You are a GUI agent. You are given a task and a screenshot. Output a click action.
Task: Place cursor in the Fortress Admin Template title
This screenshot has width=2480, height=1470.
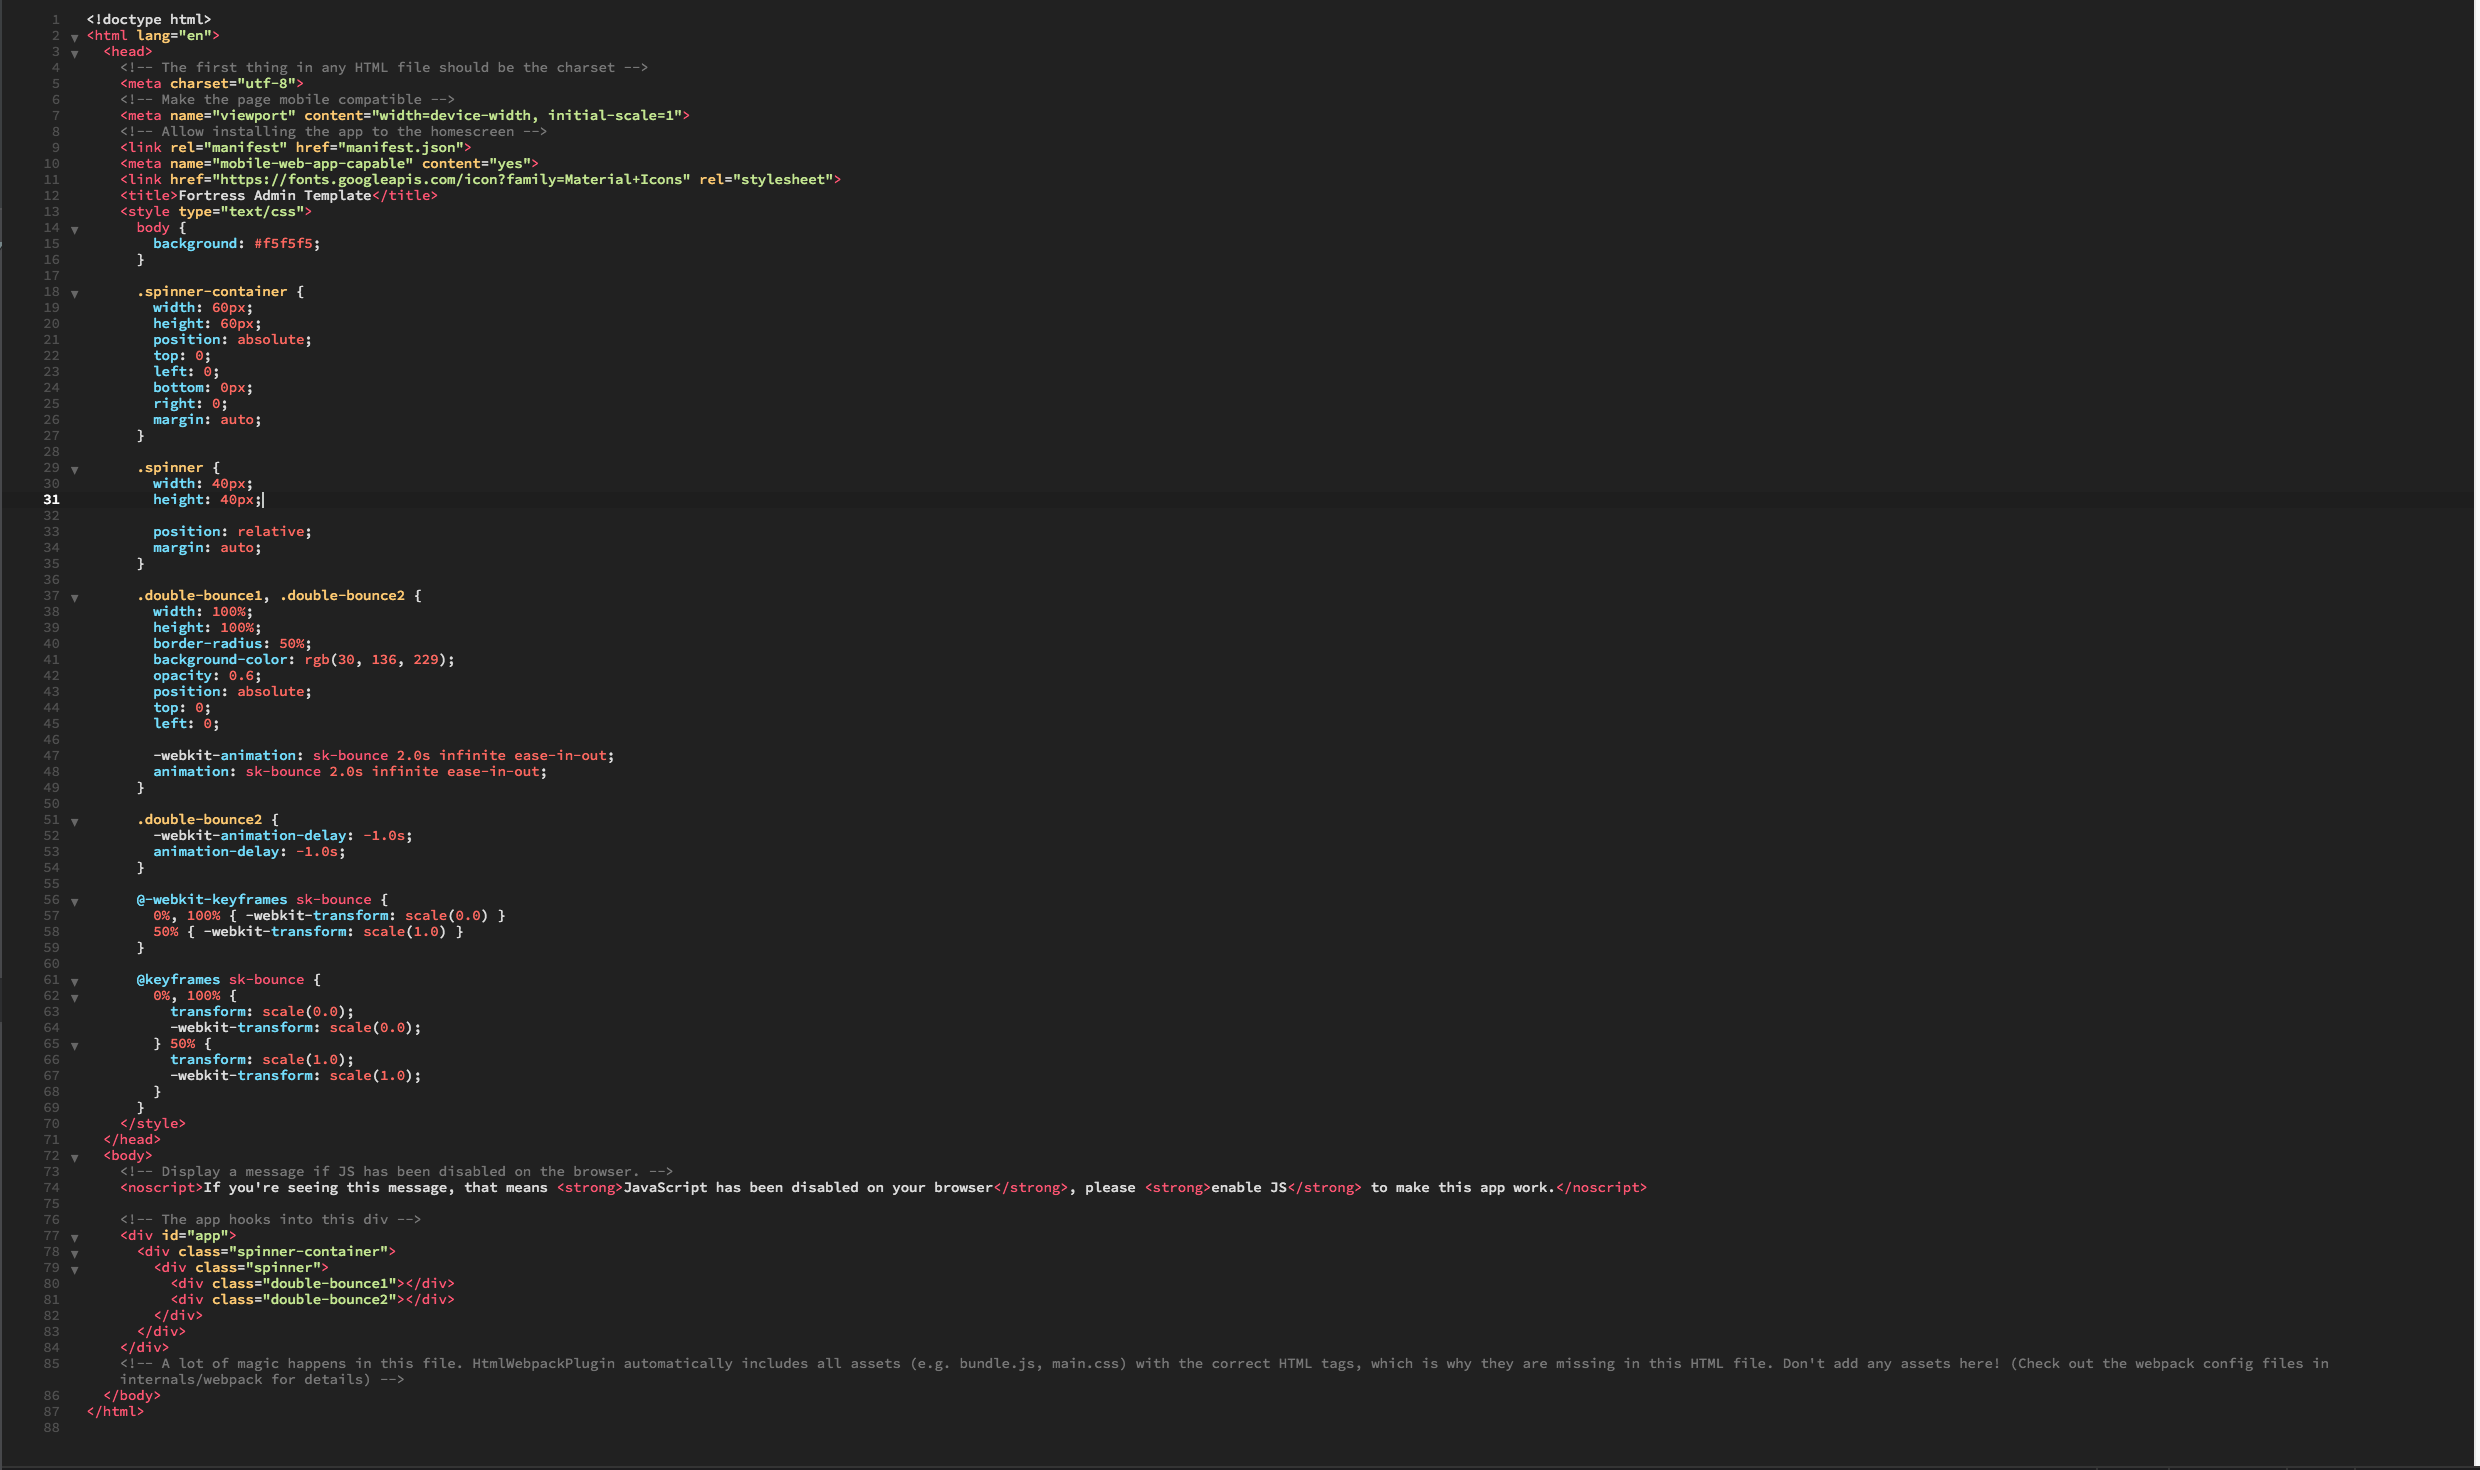pyautogui.click(x=273, y=195)
